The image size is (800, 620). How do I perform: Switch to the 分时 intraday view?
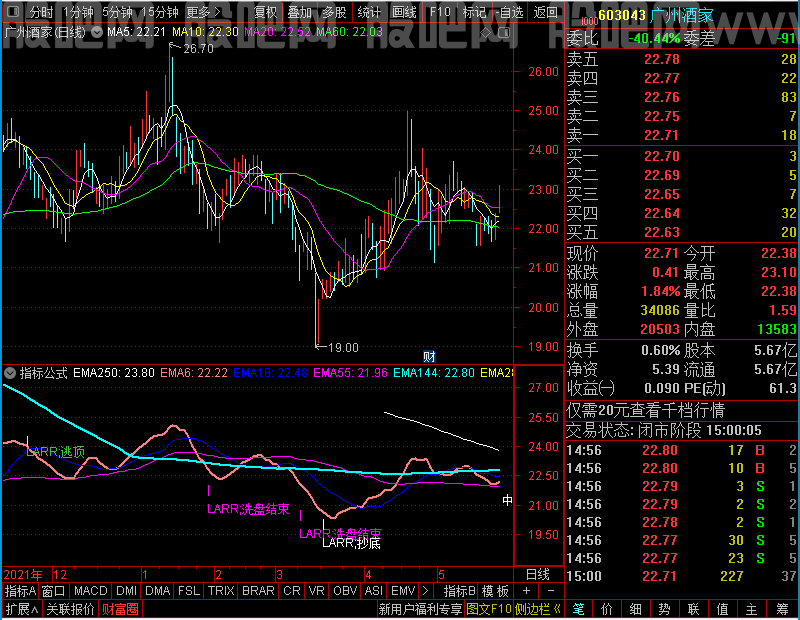(41, 12)
